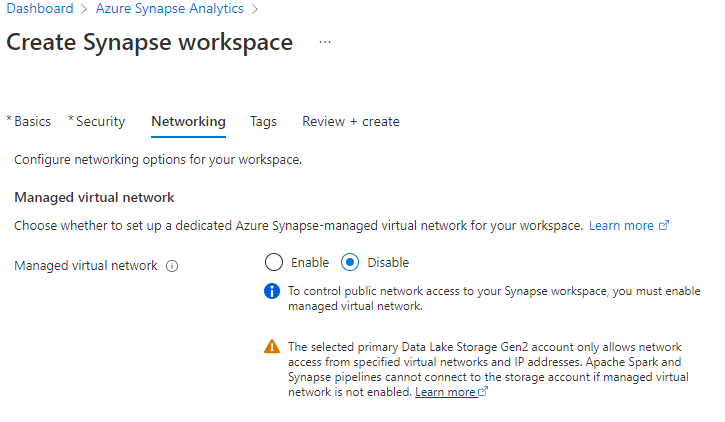The height and width of the screenshot is (422, 725).
Task: Go to the Tags tab
Action: click(x=263, y=122)
